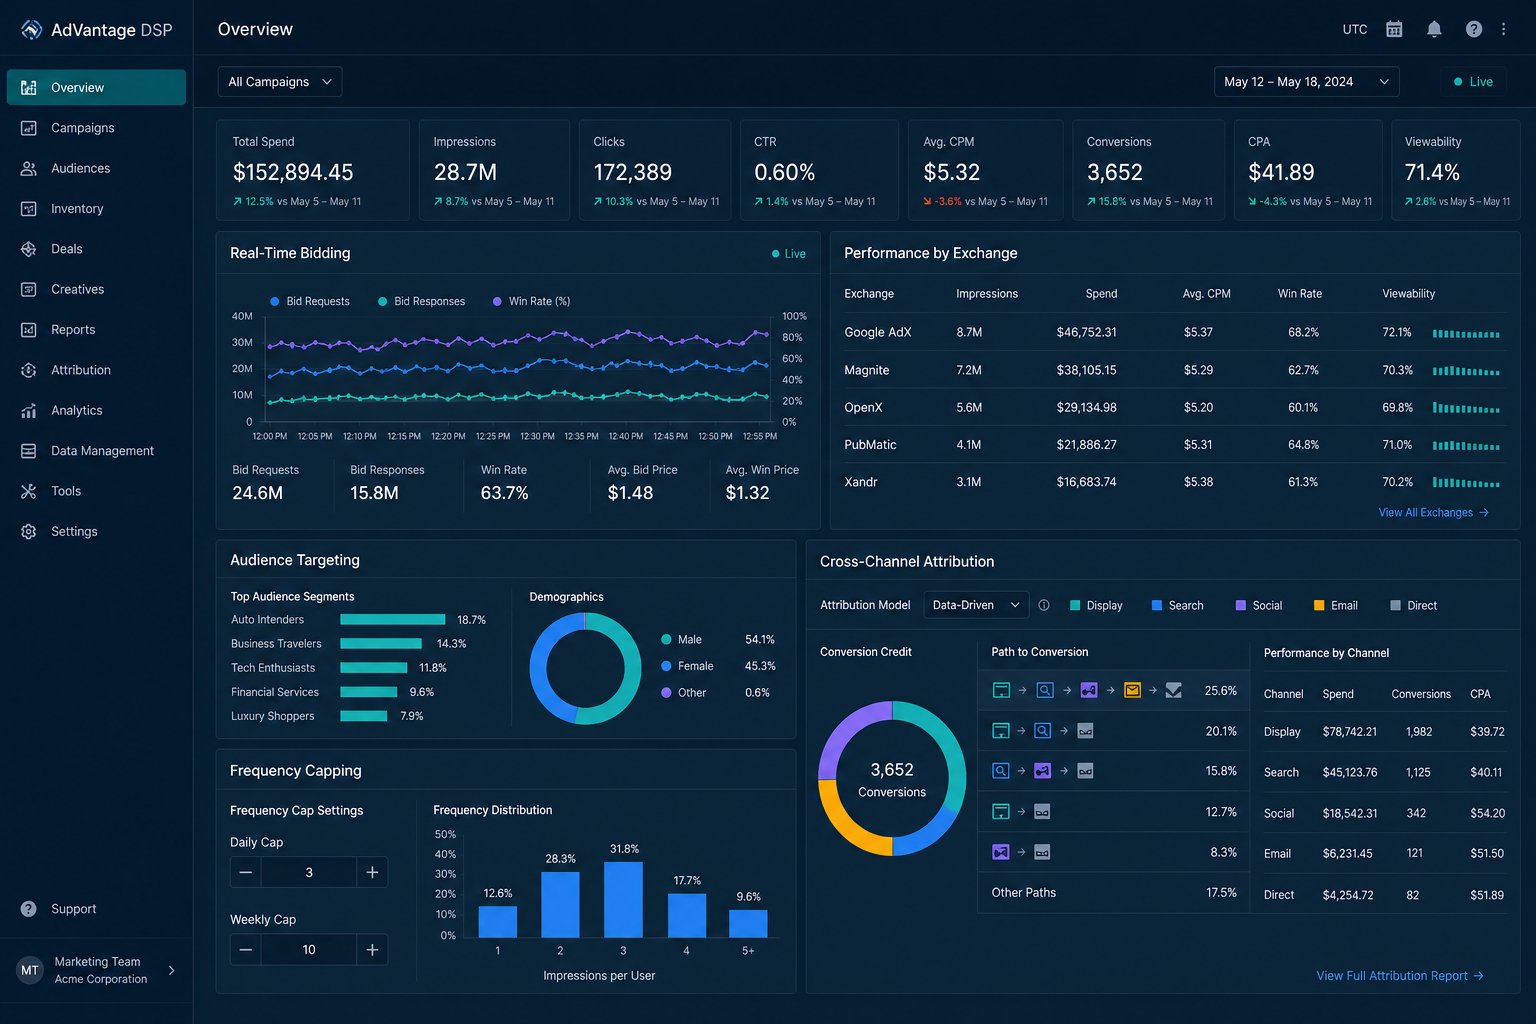
Task: Toggle Bid Responses series in chart legend
Action: pyautogui.click(x=421, y=301)
